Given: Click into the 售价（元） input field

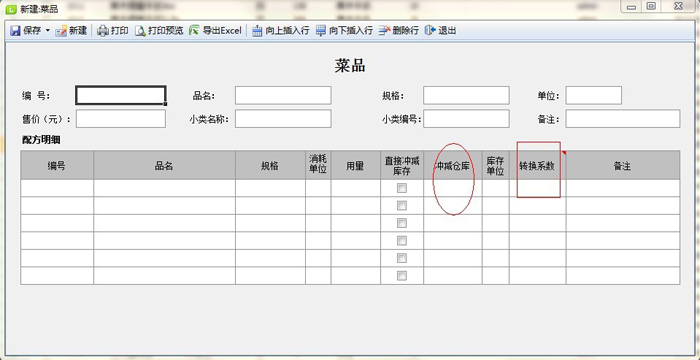Looking at the screenshot, I should (x=121, y=118).
